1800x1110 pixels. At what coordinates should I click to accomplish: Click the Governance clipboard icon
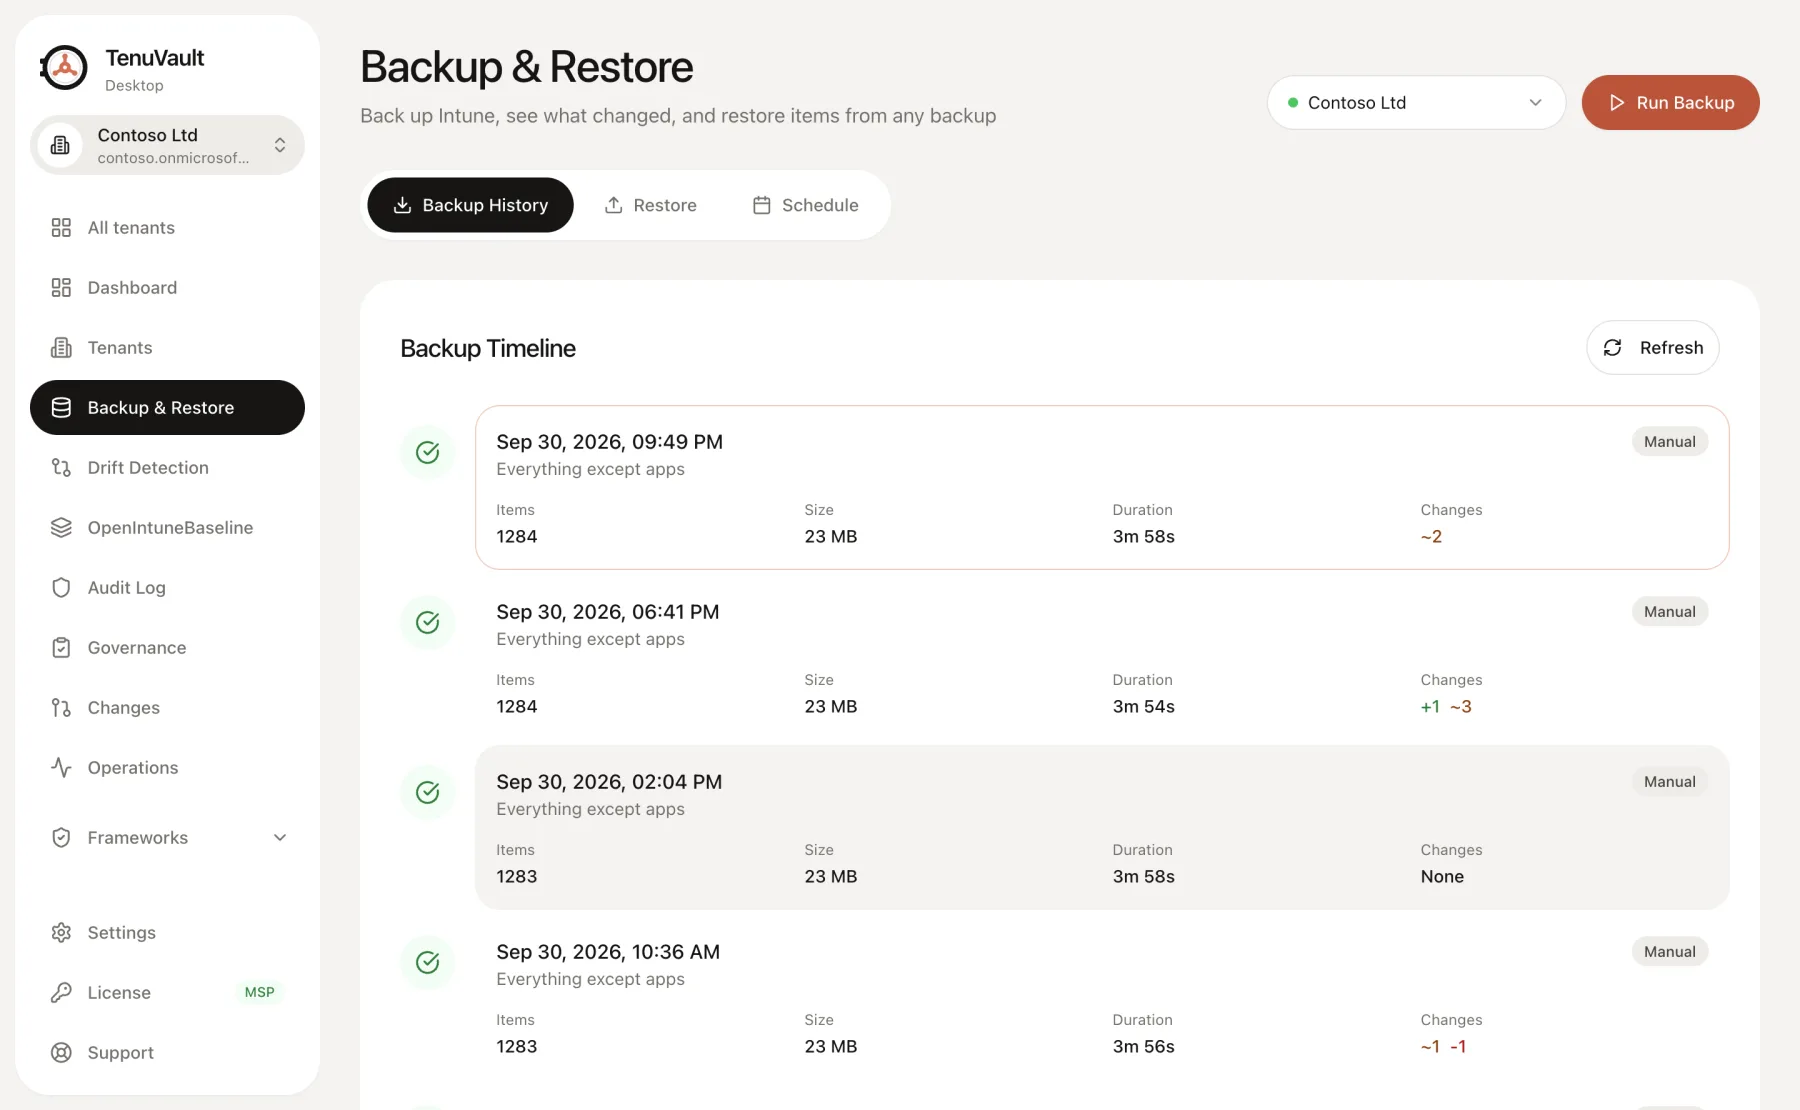click(61, 648)
